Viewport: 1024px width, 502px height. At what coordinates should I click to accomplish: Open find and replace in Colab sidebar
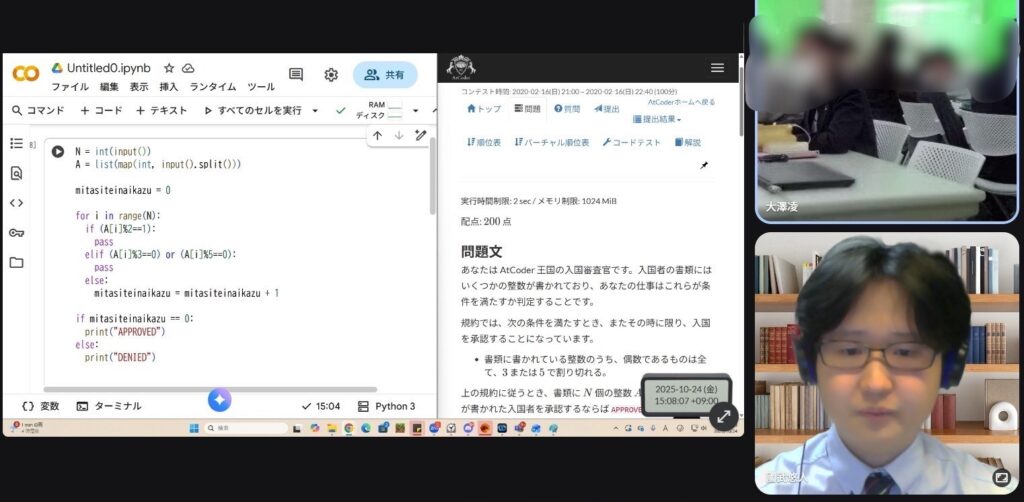pyautogui.click(x=16, y=173)
